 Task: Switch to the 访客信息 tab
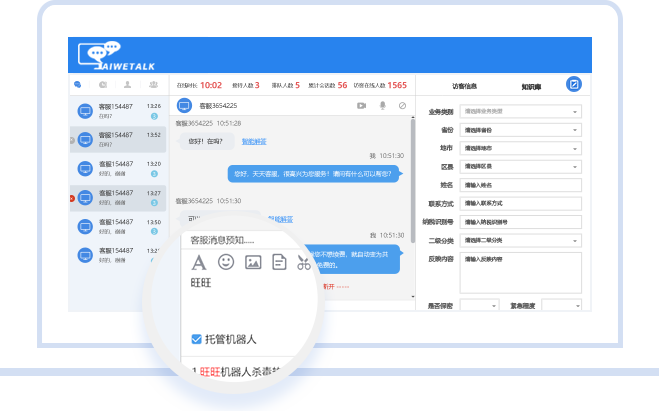click(465, 87)
